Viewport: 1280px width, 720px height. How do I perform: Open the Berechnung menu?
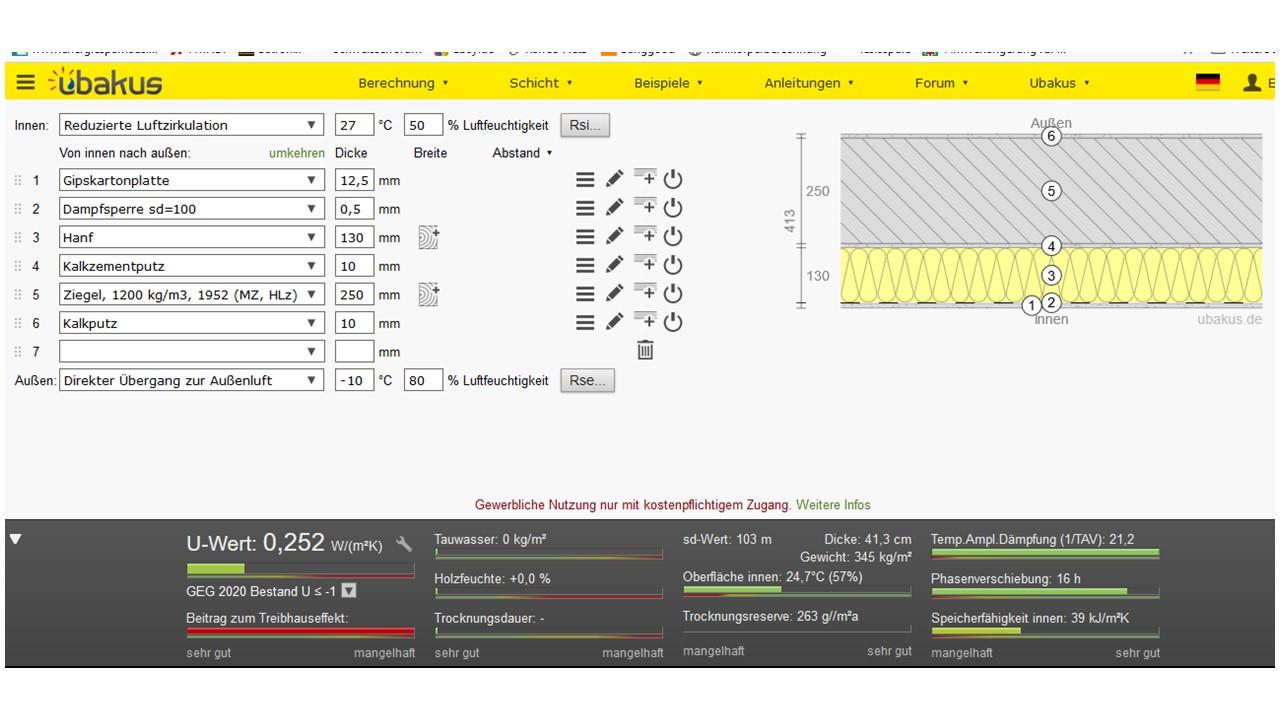pos(403,83)
